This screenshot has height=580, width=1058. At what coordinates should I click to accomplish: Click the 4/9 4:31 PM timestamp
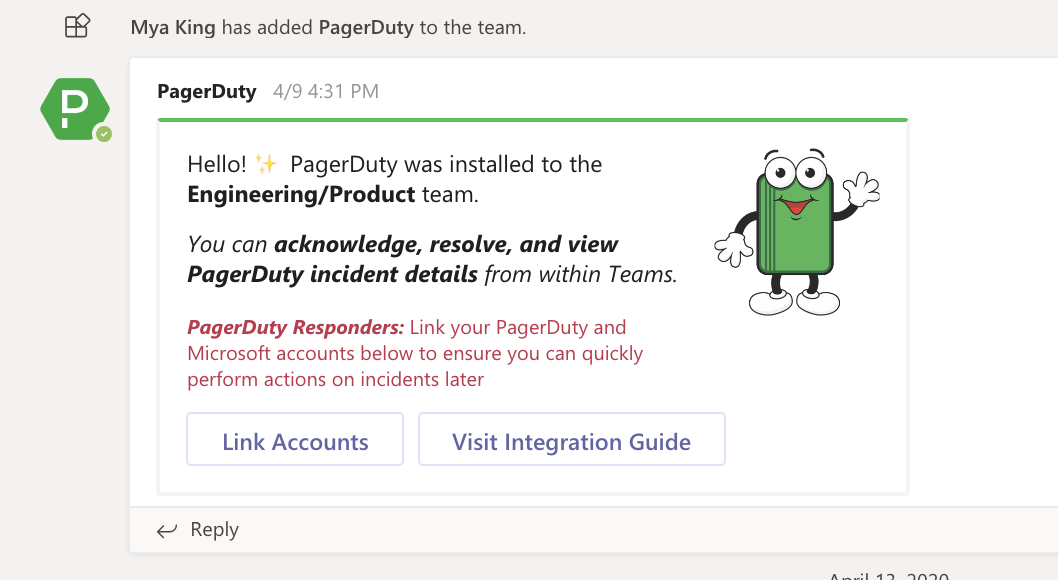click(326, 91)
